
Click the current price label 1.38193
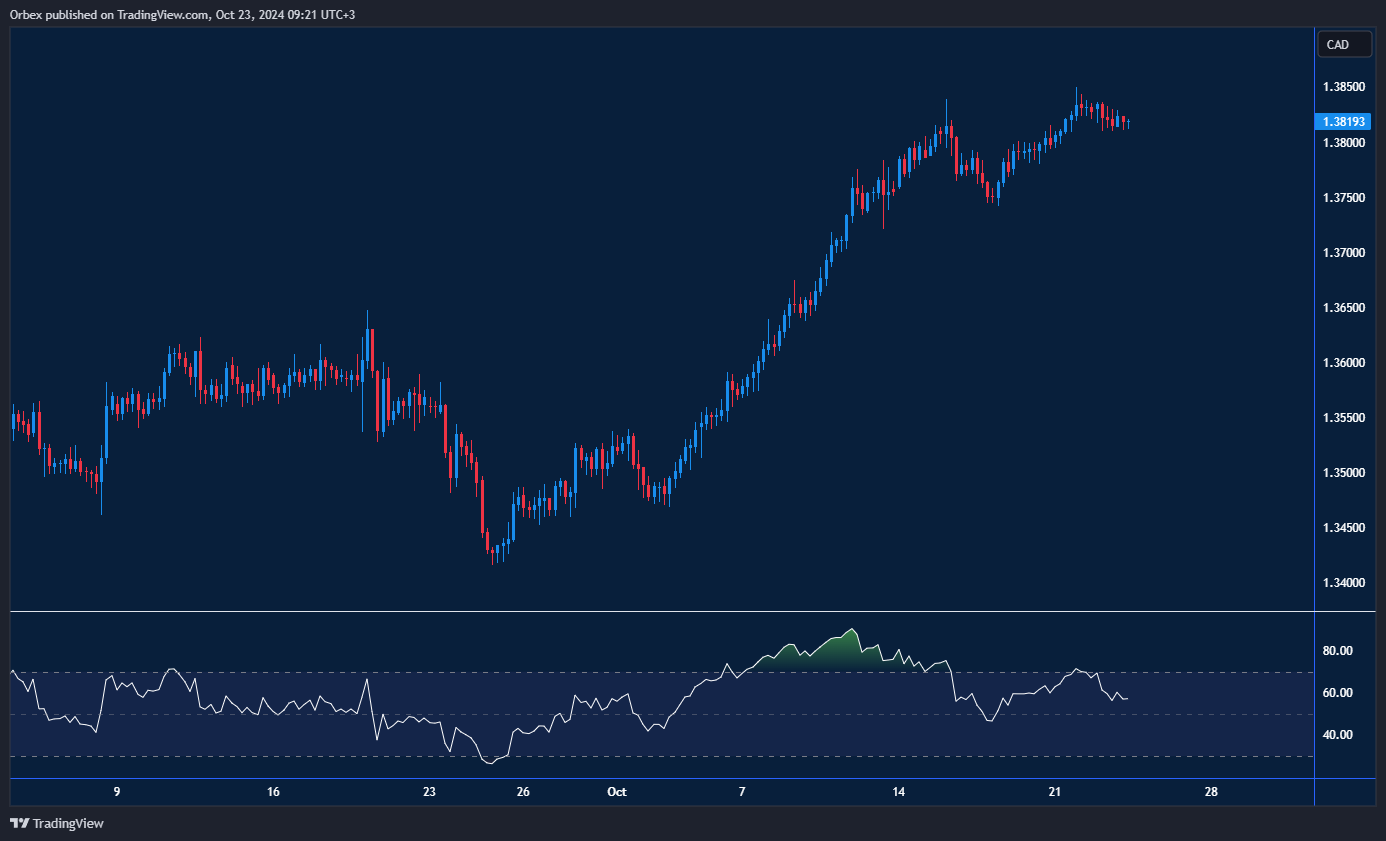coord(1344,121)
